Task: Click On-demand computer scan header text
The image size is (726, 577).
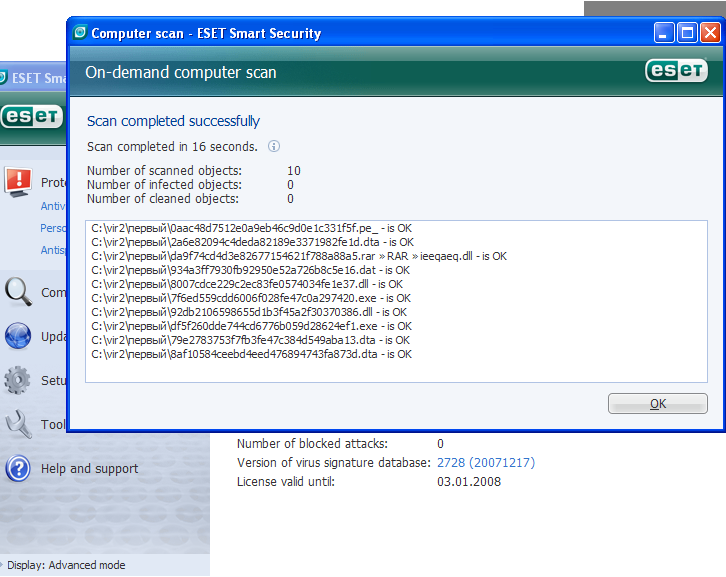Action: coord(181,73)
